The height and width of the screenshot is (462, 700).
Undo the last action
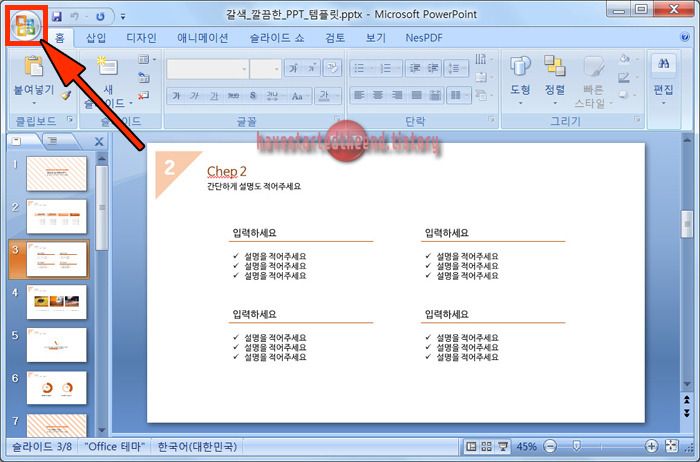click(74, 17)
